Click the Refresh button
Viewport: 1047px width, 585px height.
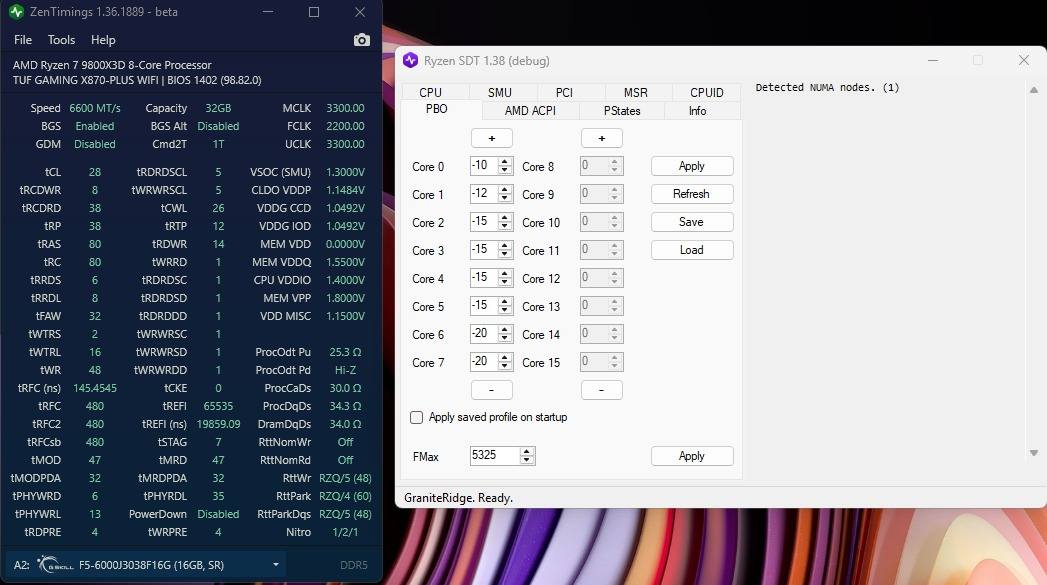coord(692,194)
